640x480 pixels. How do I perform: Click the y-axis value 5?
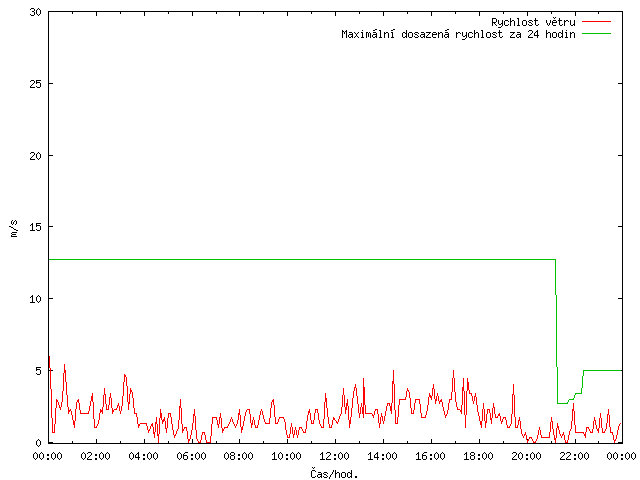[x=39, y=371]
